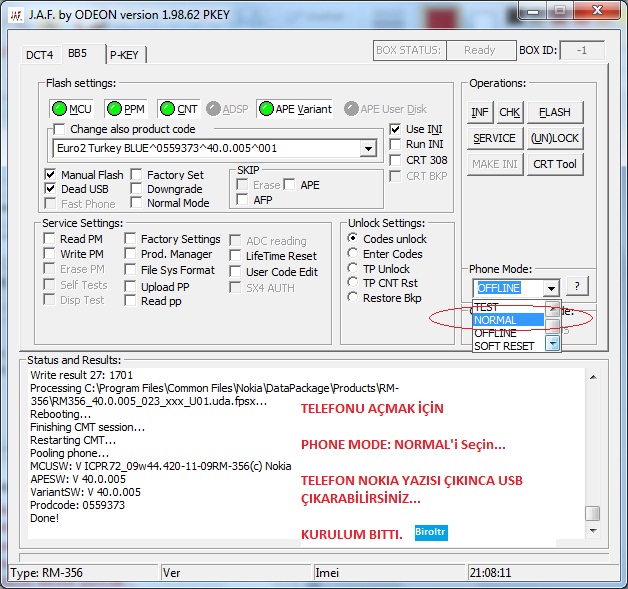Select SOFT RESET in Phone Mode list
This screenshot has width=628, height=589.
[x=509, y=346]
